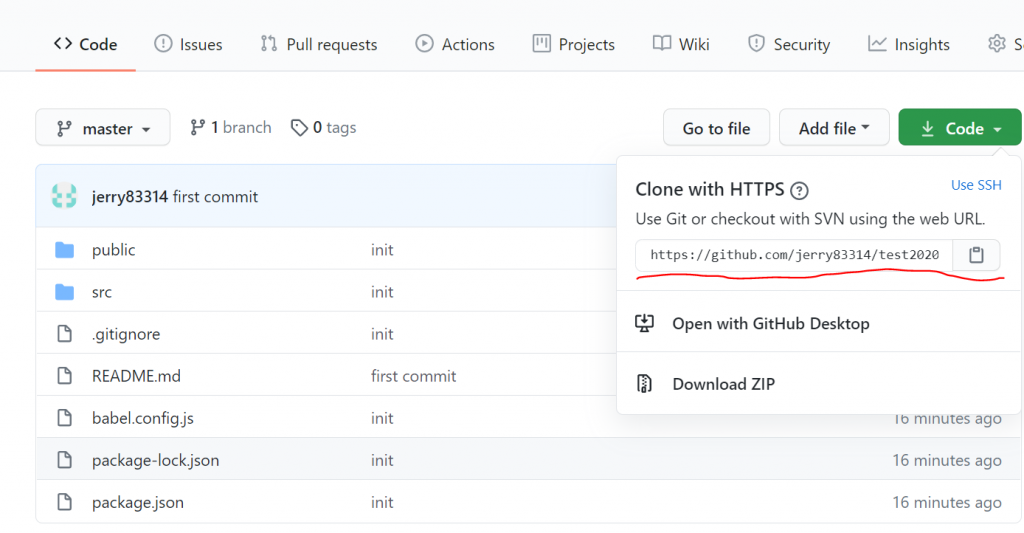Open the Pull requests tab
The image size is (1024, 533).
click(319, 44)
